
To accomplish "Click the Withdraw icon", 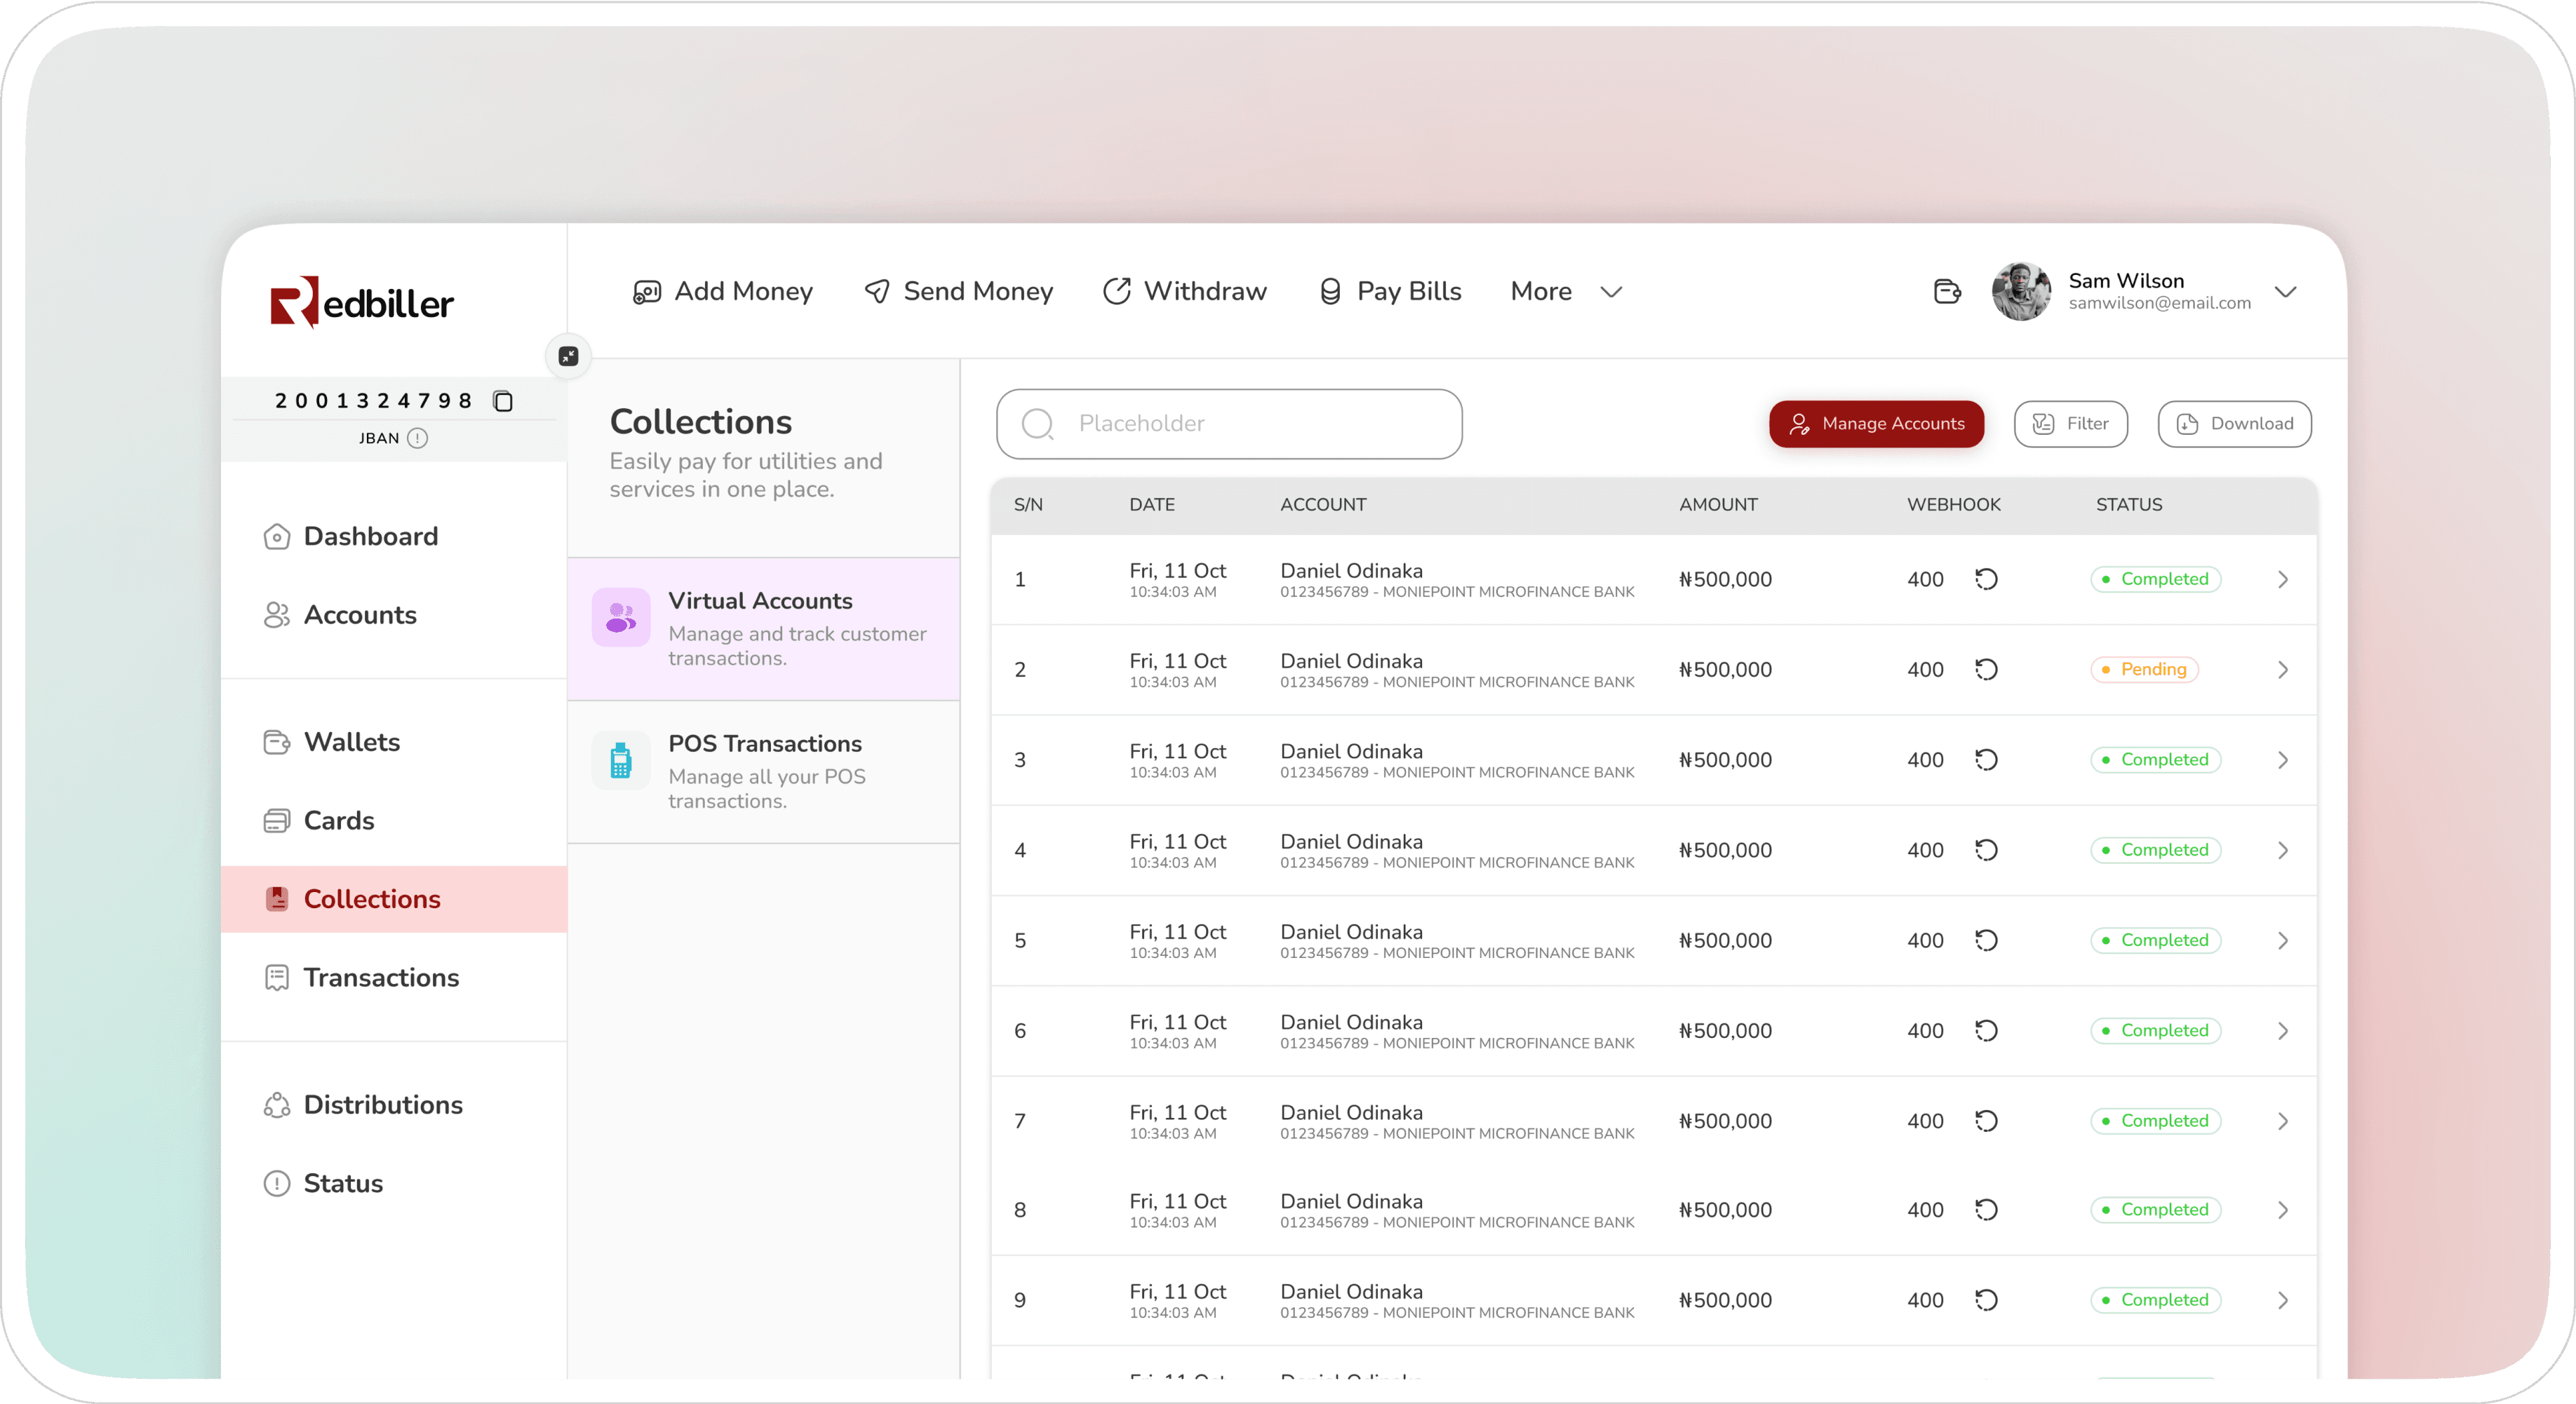I will 1115,290.
